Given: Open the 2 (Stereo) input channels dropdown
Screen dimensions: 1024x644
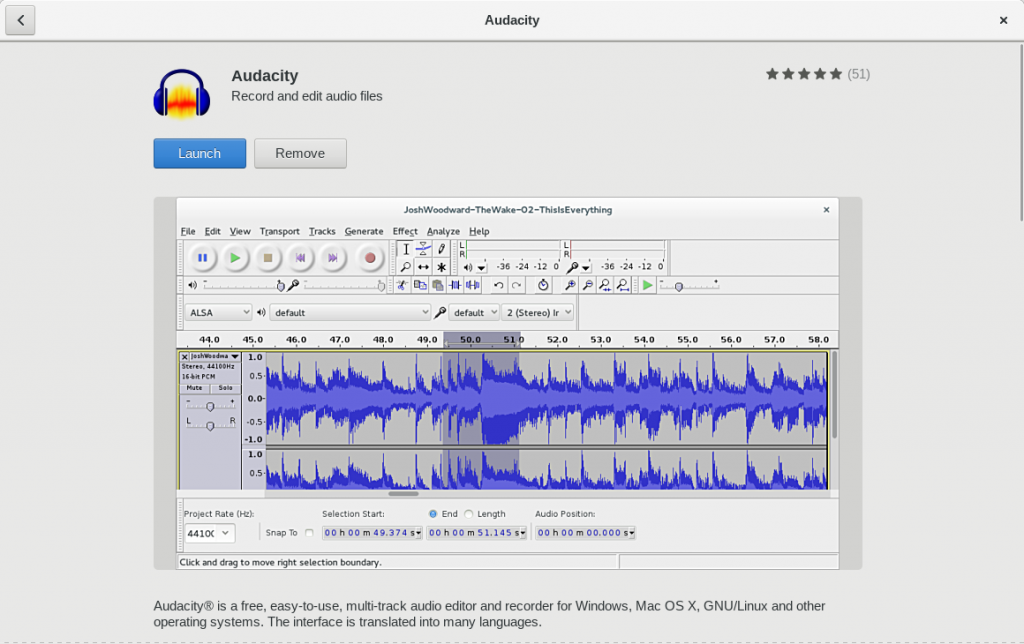Looking at the screenshot, I should pyautogui.click(x=538, y=312).
